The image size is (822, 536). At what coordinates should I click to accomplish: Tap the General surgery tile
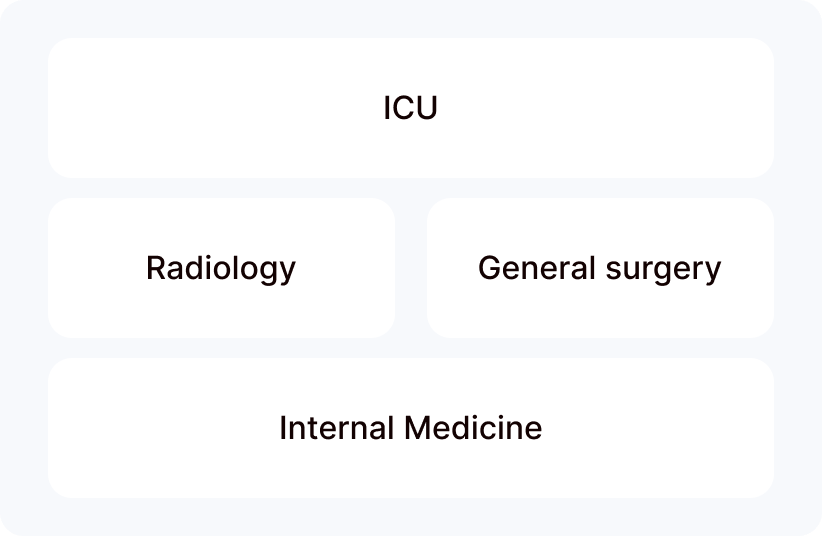click(x=600, y=268)
